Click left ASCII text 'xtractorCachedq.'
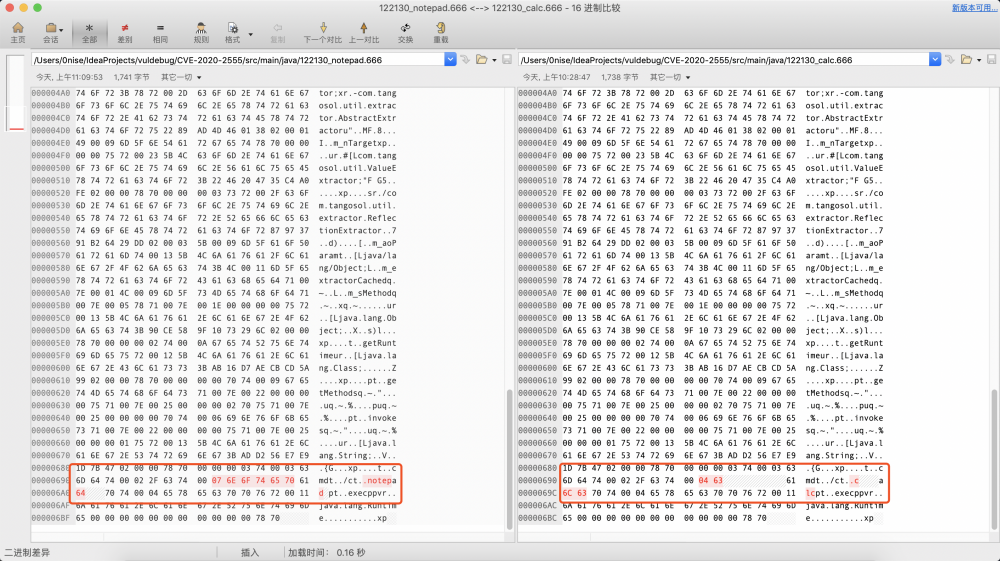The height and width of the screenshot is (561, 1000). (x=358, y=280)
